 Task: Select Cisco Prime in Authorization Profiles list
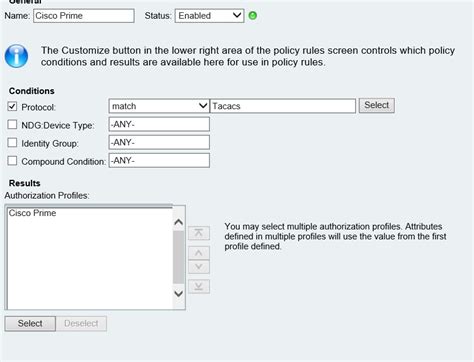point(32,213)
